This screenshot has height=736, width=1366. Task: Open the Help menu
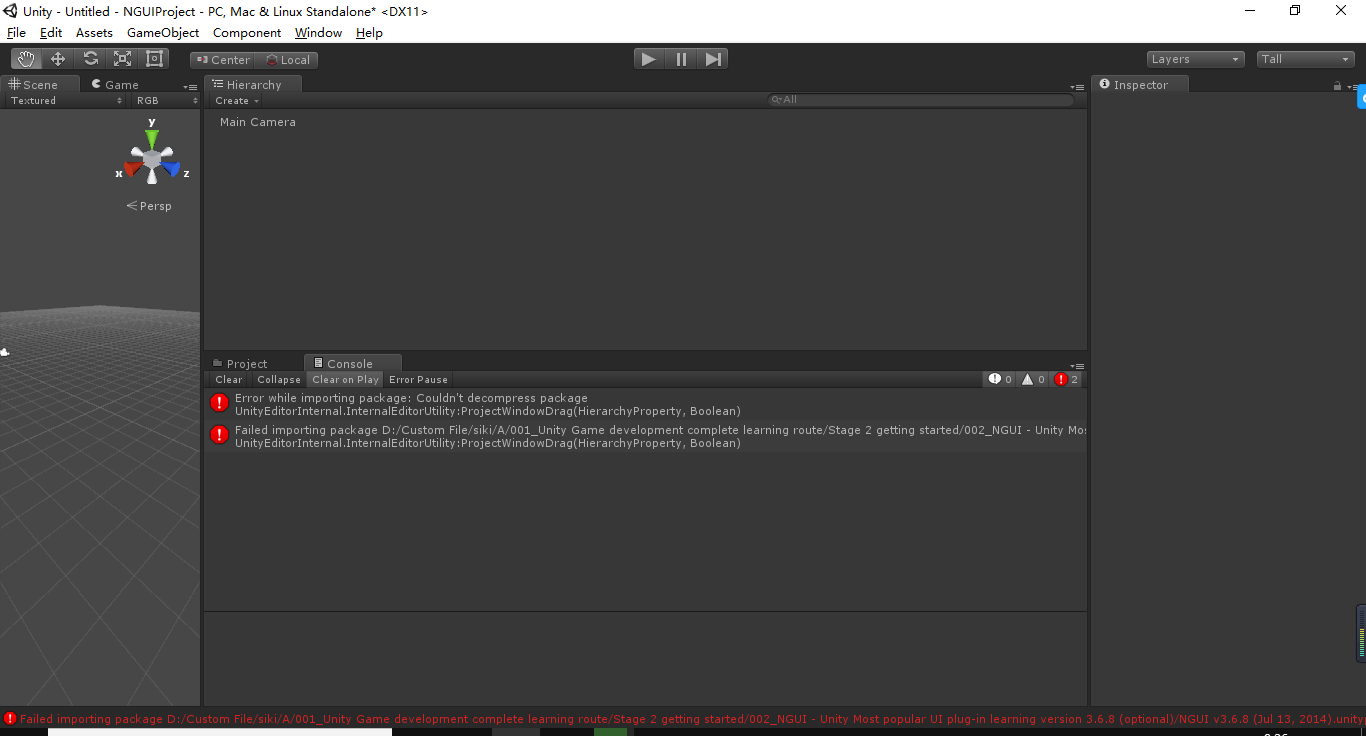[x=369, y=33]
